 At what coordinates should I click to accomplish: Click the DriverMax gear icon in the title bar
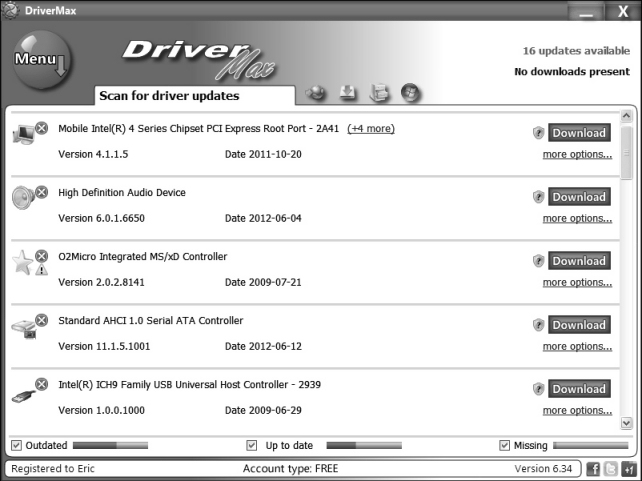click(10, 10)
